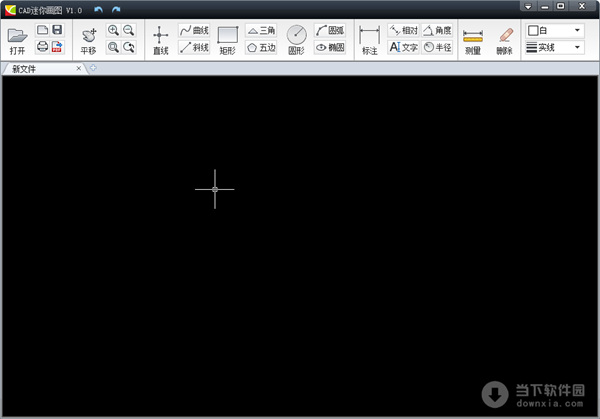
Task: Click the Print icon
Action: click(42, 47)
